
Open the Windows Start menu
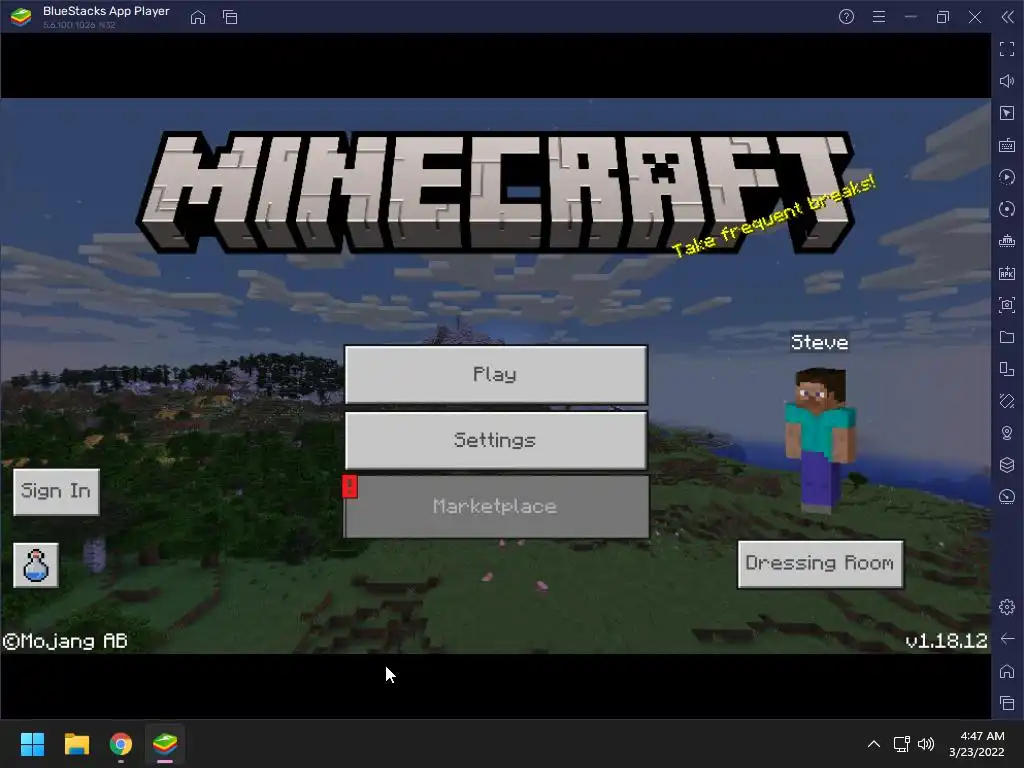pyautogui.click(x=32, y=744)
